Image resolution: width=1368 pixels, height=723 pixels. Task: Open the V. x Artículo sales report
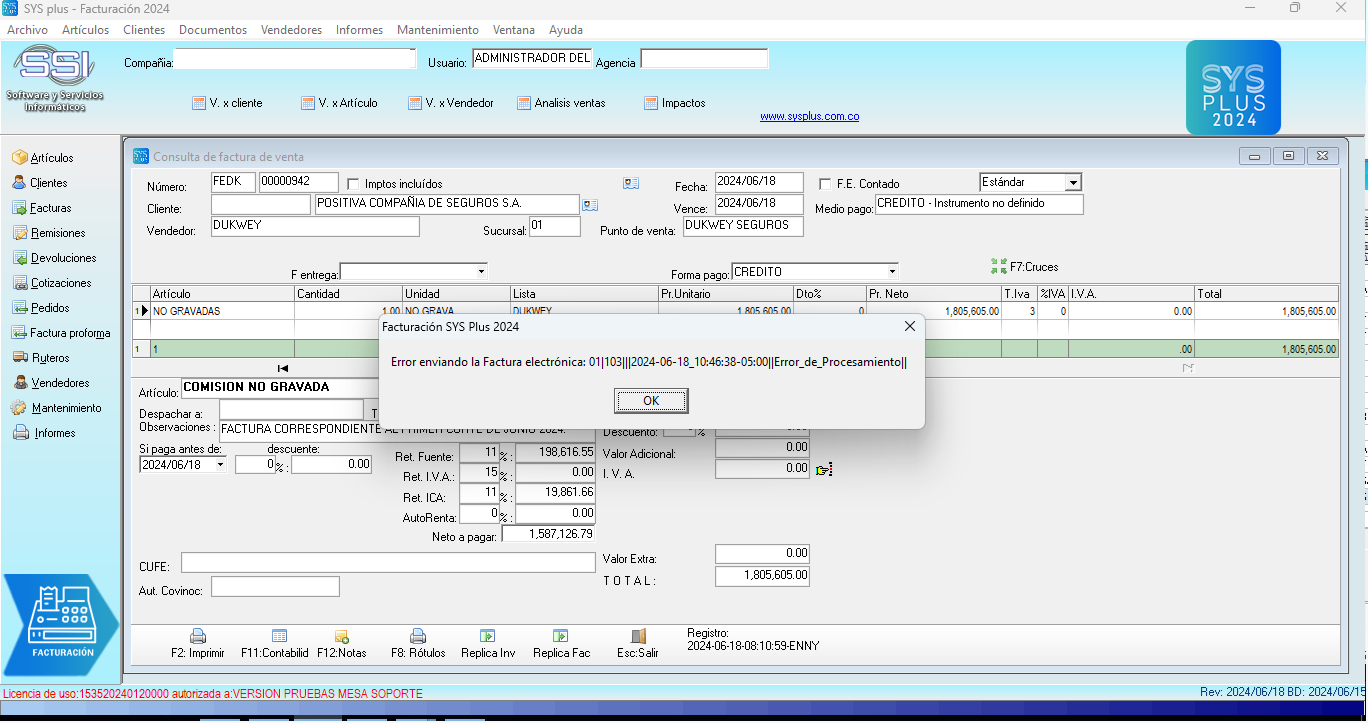[339, 103]
